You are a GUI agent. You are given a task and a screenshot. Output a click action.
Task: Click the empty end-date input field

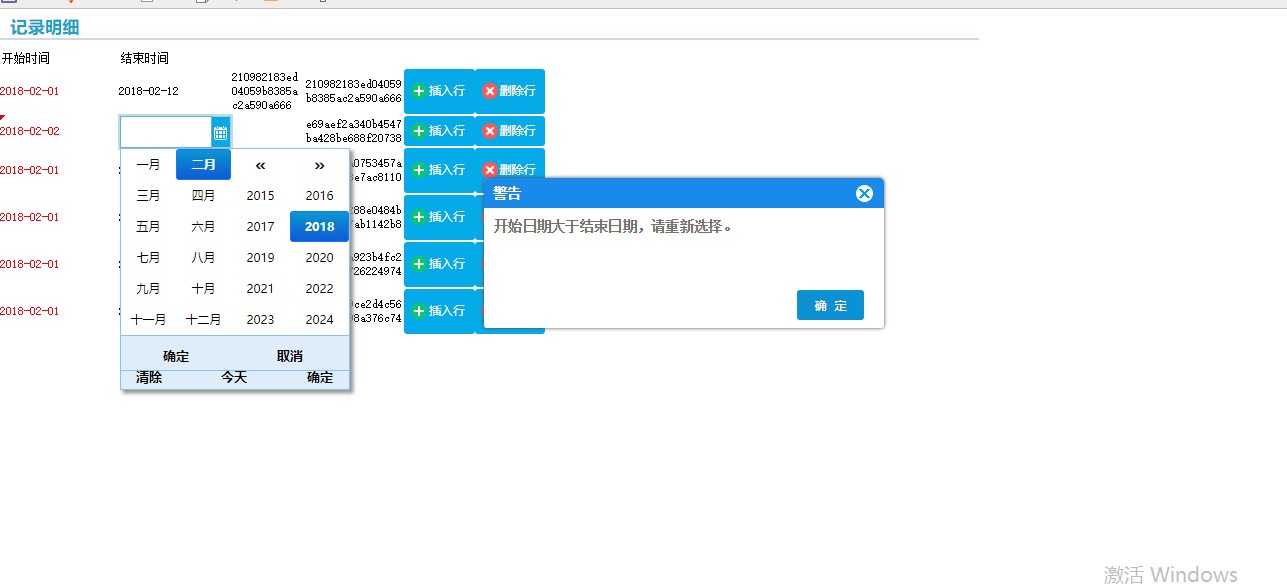click(166, 132)
